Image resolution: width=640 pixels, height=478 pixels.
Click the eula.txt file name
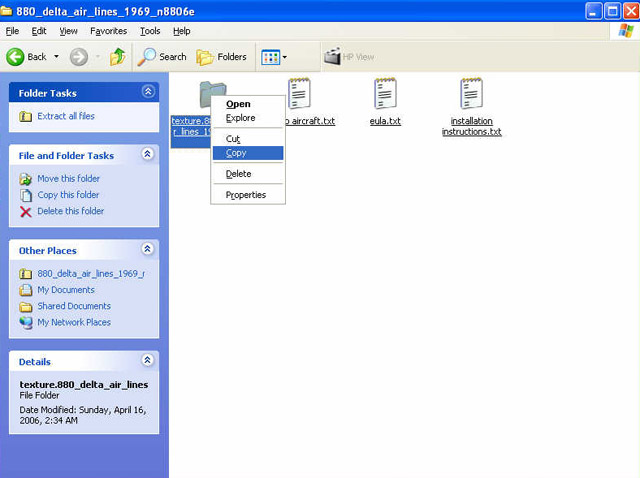tap(385, 121)
